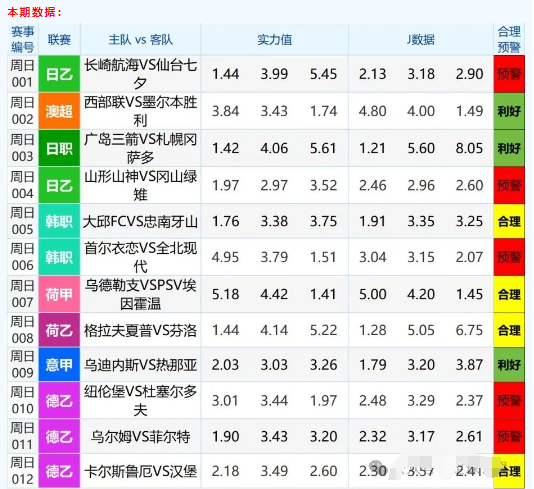Open the 长崎航海VS仙台七夕 match
Screen dimensions: 534x489
pos(140,74)
